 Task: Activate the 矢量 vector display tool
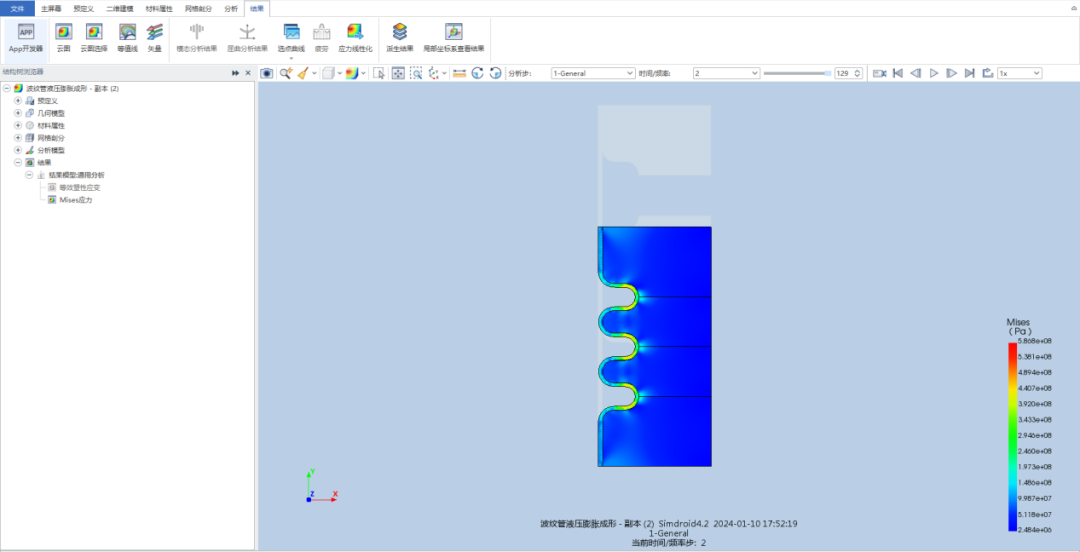[154, 38]
